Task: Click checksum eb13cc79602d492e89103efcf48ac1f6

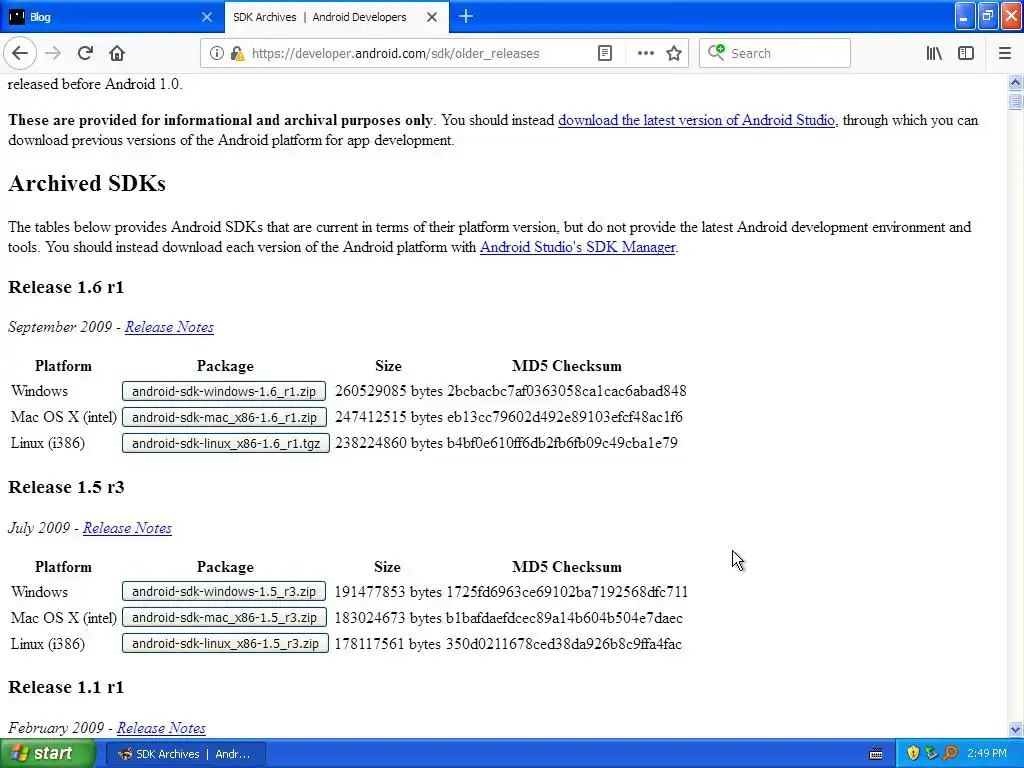Action: click(565, 417)
